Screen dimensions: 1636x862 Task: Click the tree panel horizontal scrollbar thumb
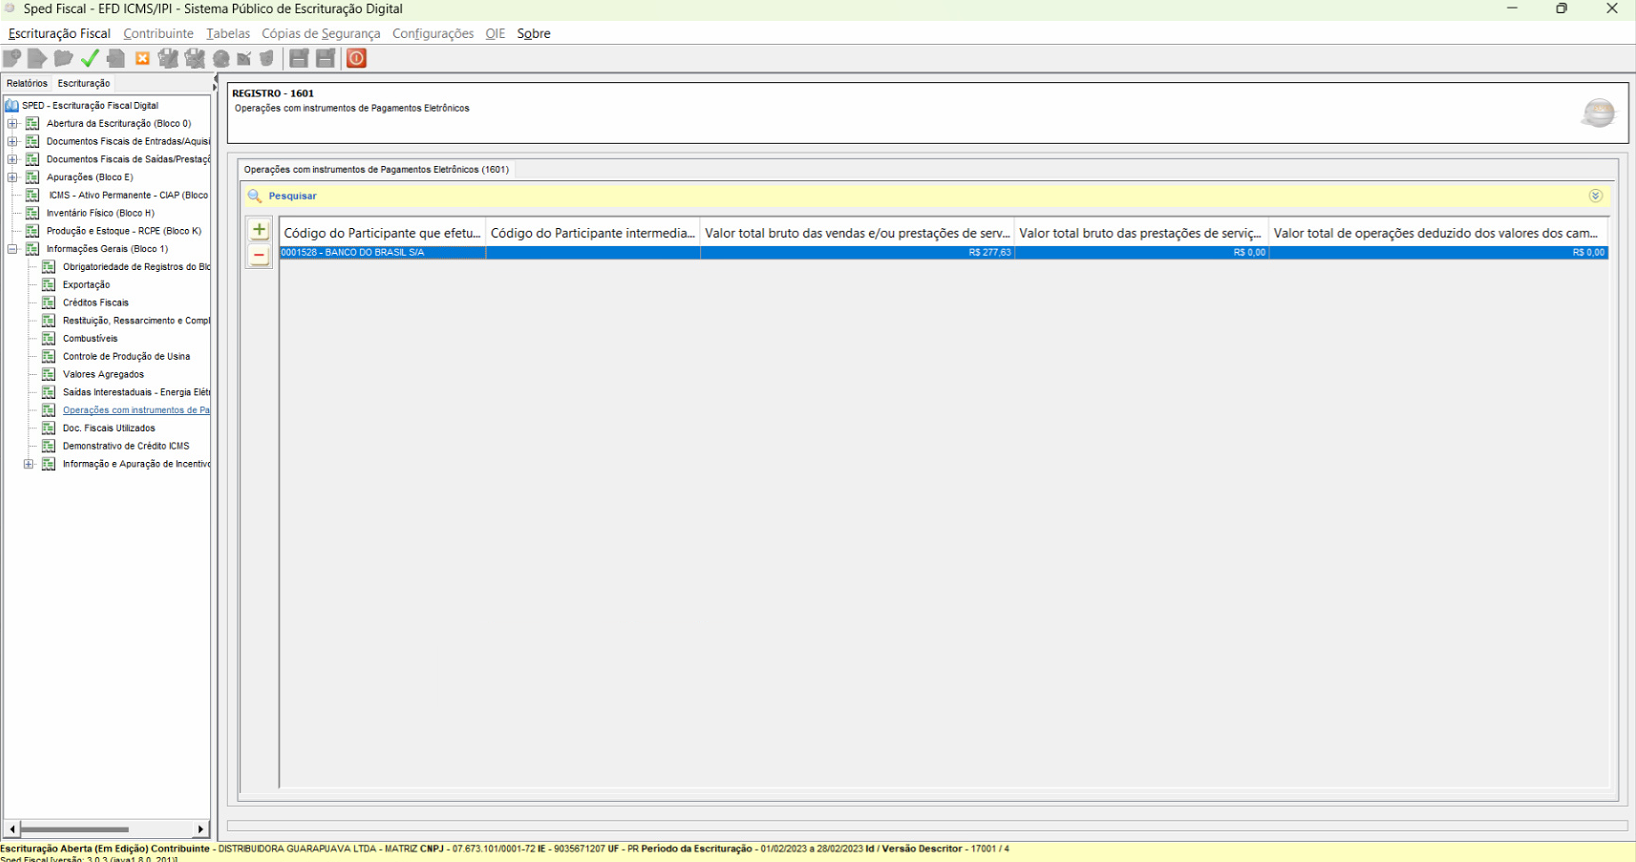(x=75, y=829)
